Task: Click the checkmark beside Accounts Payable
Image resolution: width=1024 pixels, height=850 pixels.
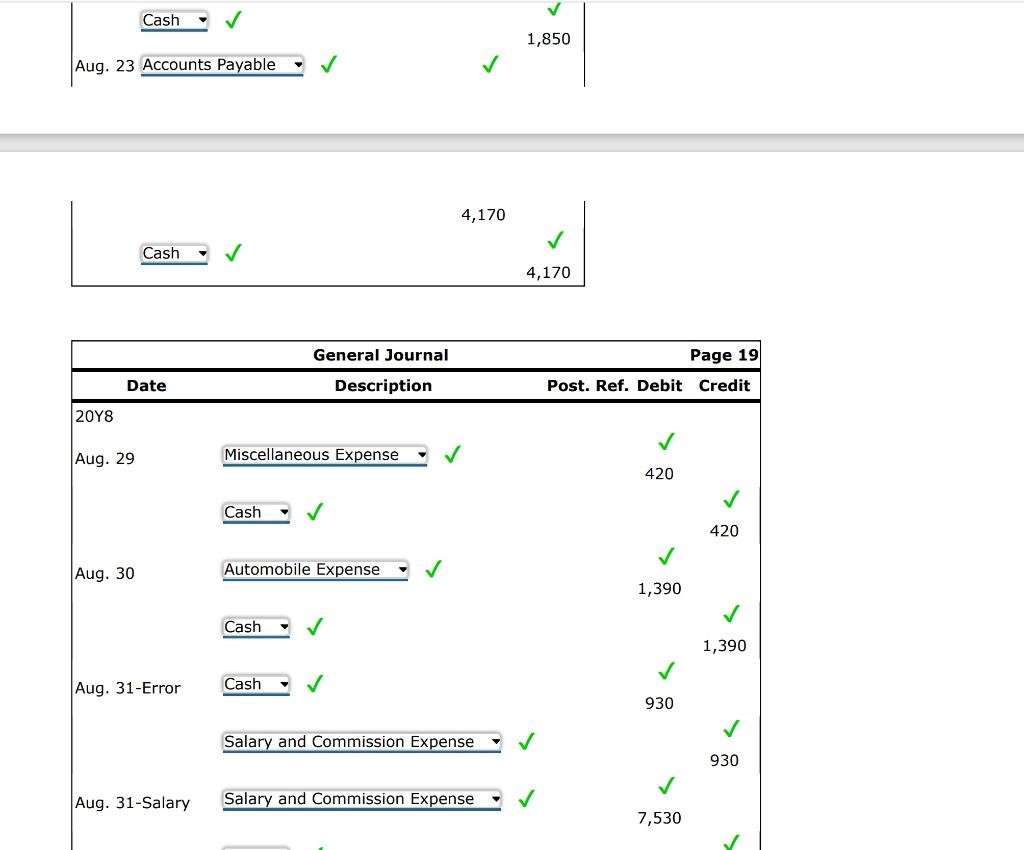Action: (327, 63)
